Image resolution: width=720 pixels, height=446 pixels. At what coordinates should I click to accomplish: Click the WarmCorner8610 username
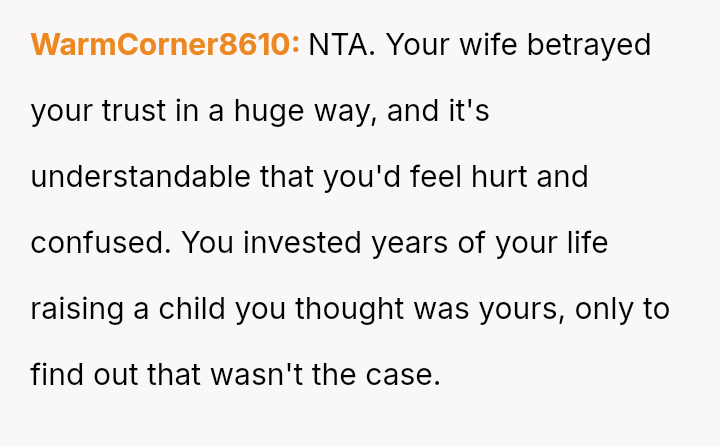click(x=165, y=45)
